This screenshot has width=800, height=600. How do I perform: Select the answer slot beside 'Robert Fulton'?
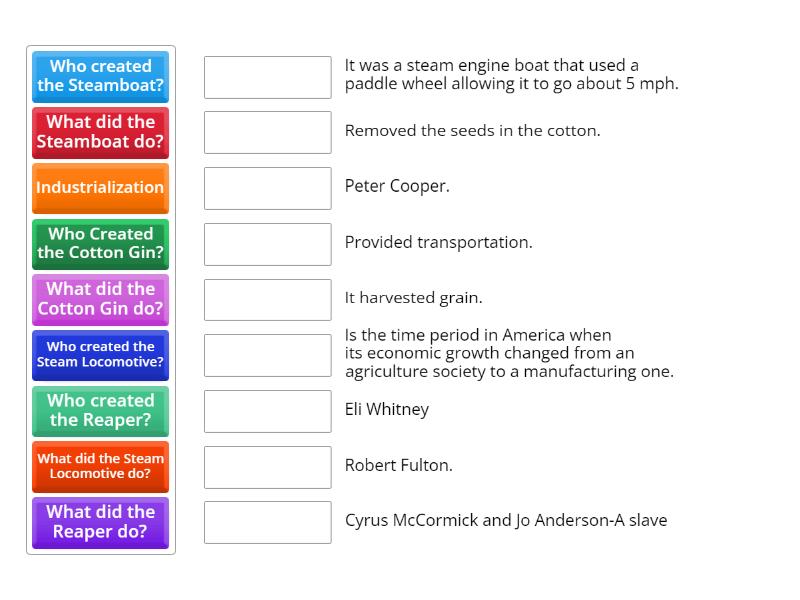[267, 466]
